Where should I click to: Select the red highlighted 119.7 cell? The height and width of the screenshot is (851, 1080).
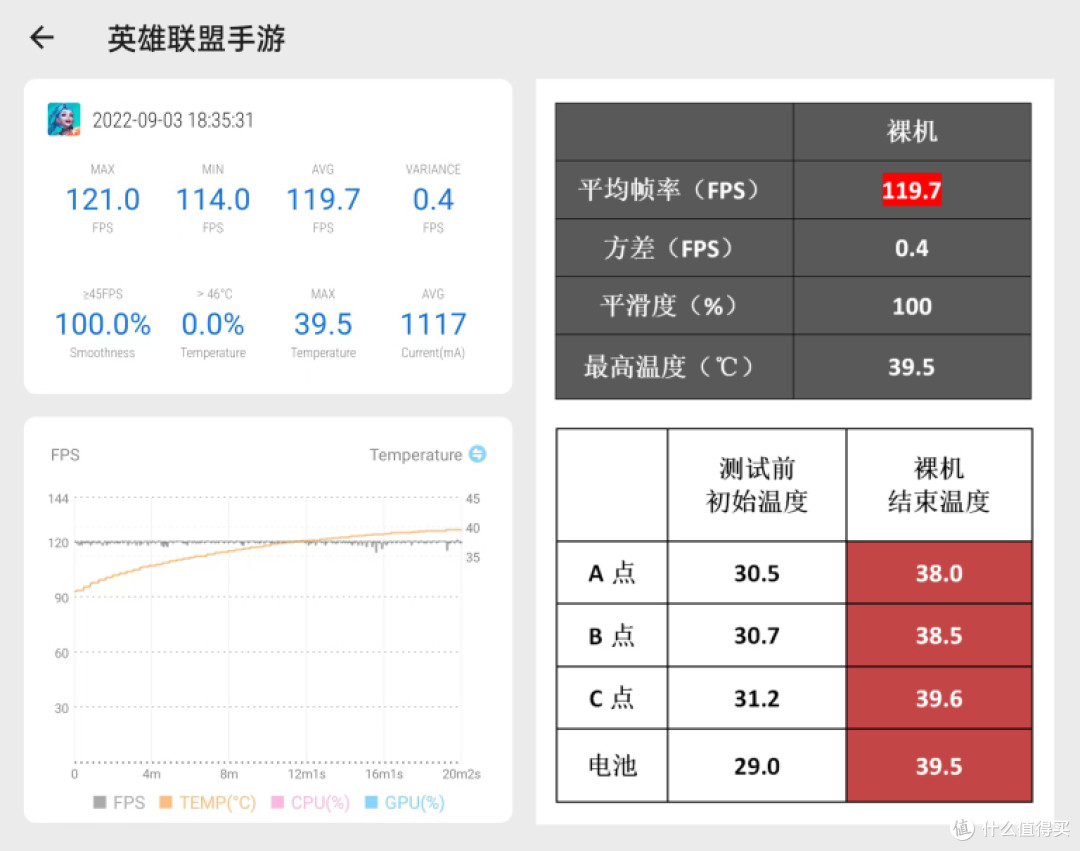[912, 189]
